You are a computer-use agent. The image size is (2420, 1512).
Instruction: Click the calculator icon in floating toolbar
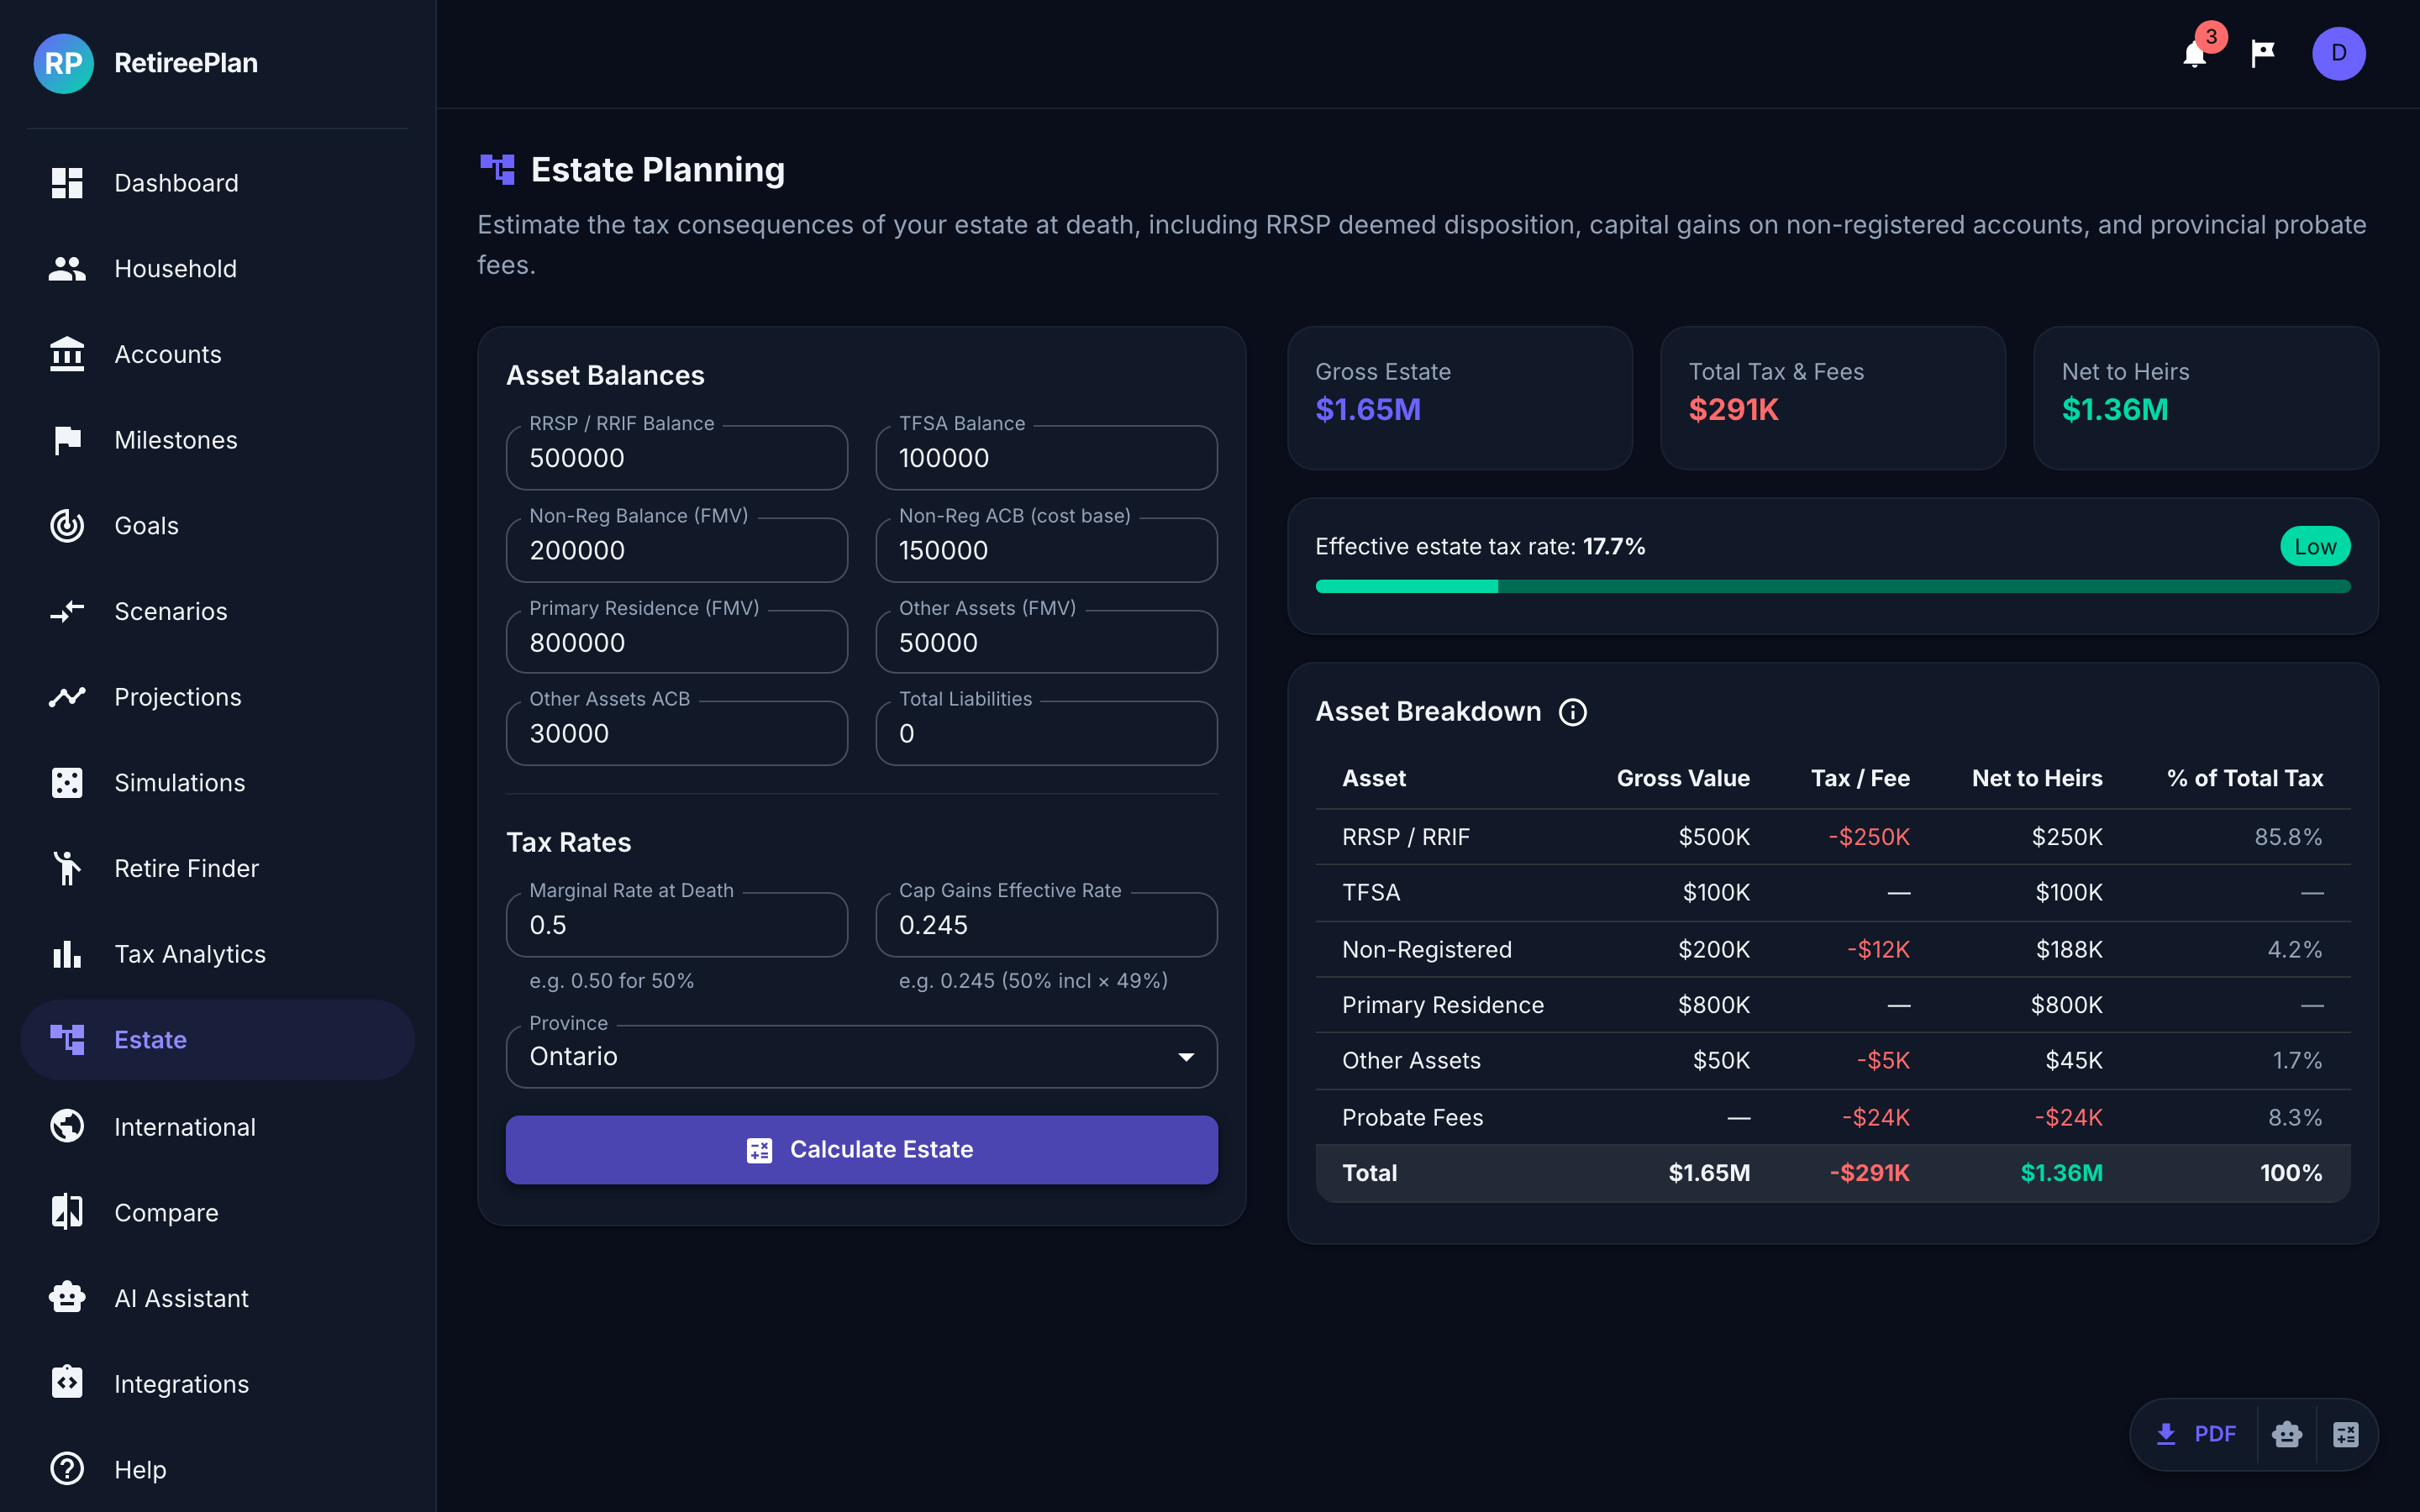tap(2346, 1434)
